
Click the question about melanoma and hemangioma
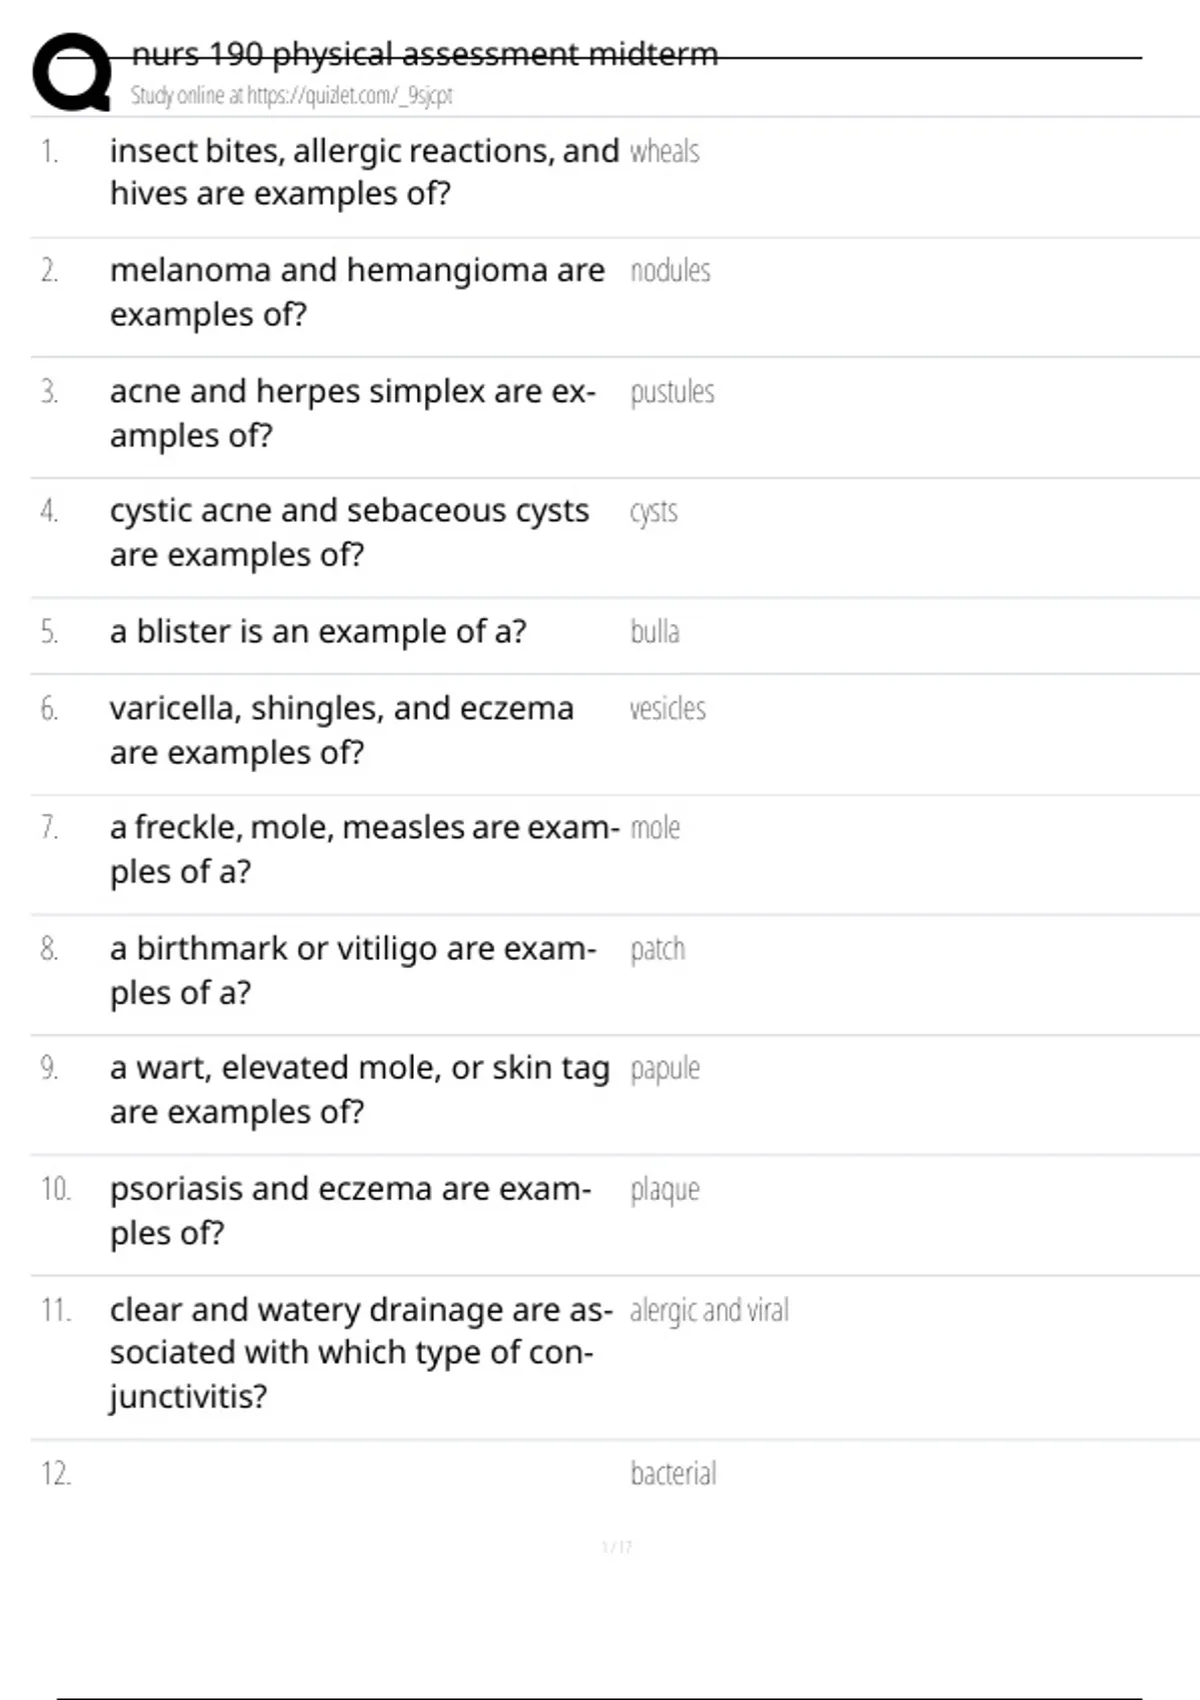[357, 292]
